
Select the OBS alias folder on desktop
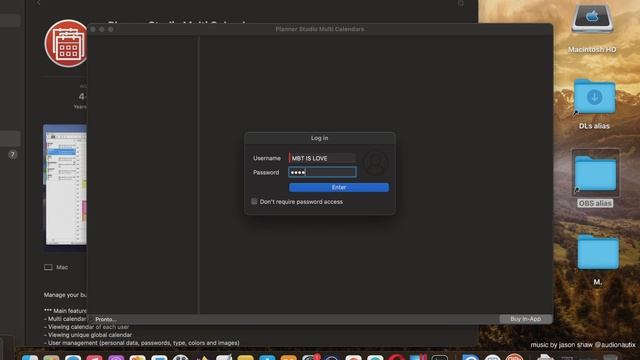pos(596,173)
